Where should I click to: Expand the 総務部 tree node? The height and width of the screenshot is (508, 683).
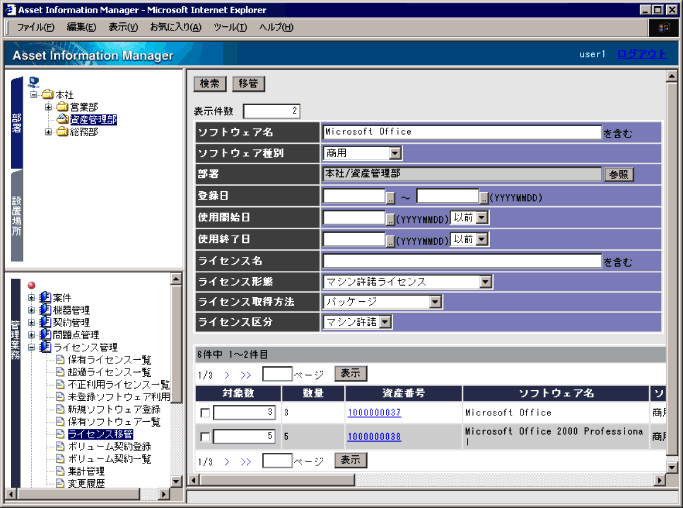[x=48, y=132]
